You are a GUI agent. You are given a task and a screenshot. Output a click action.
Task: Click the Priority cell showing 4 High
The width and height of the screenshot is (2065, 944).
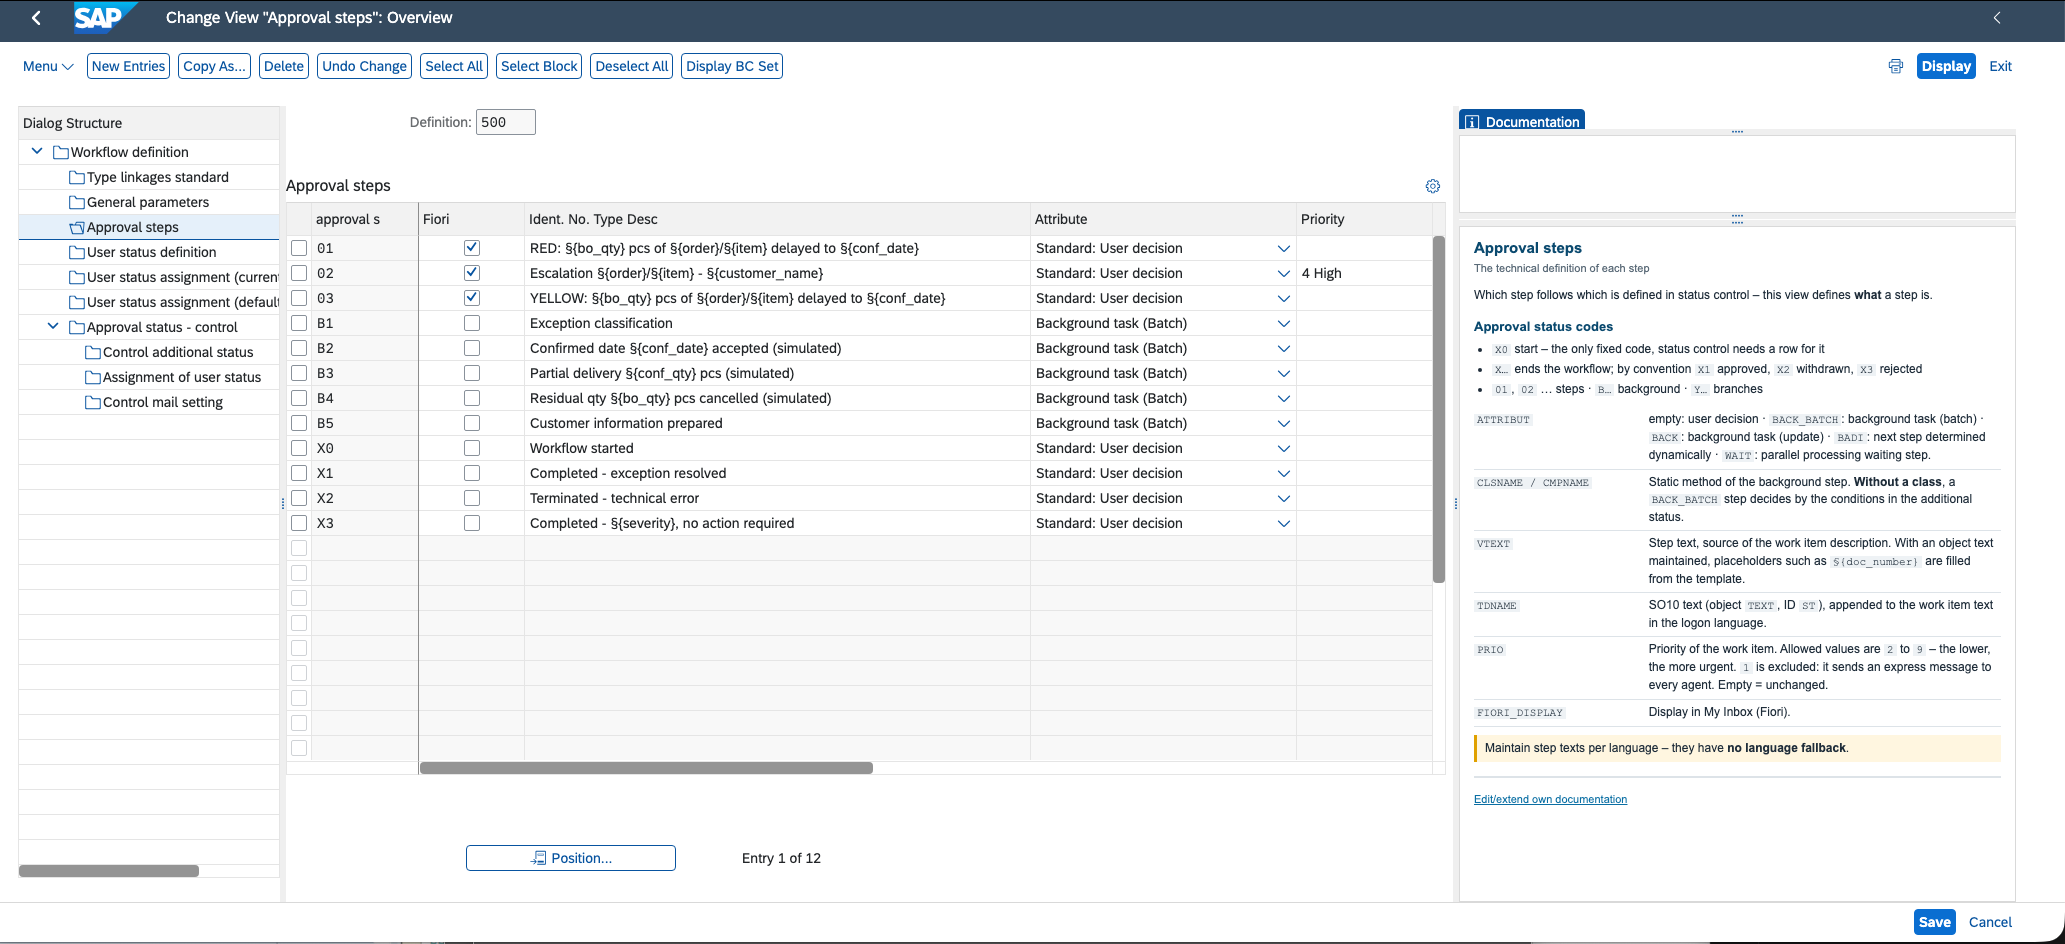[x=1364, y=273]
